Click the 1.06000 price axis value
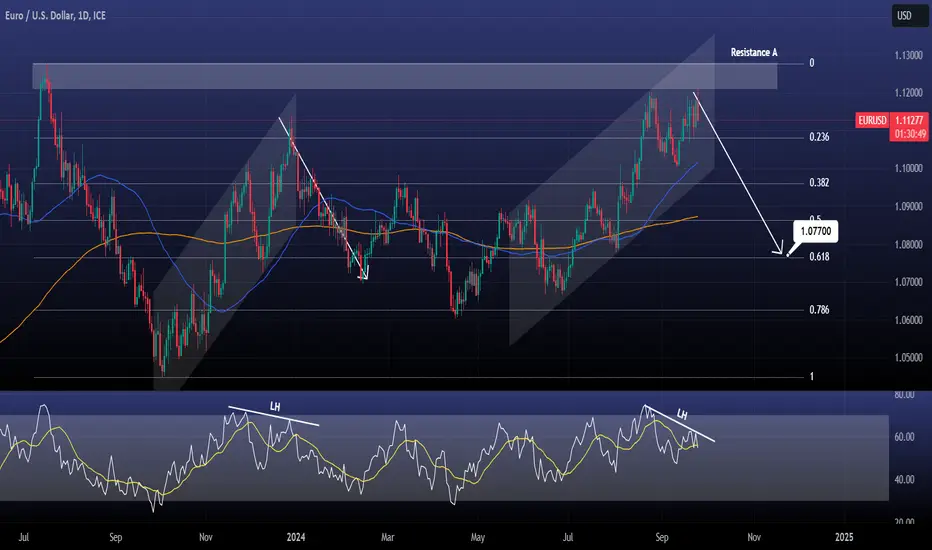The height and width of the screenshot is (550, 932). coord(909,320)
